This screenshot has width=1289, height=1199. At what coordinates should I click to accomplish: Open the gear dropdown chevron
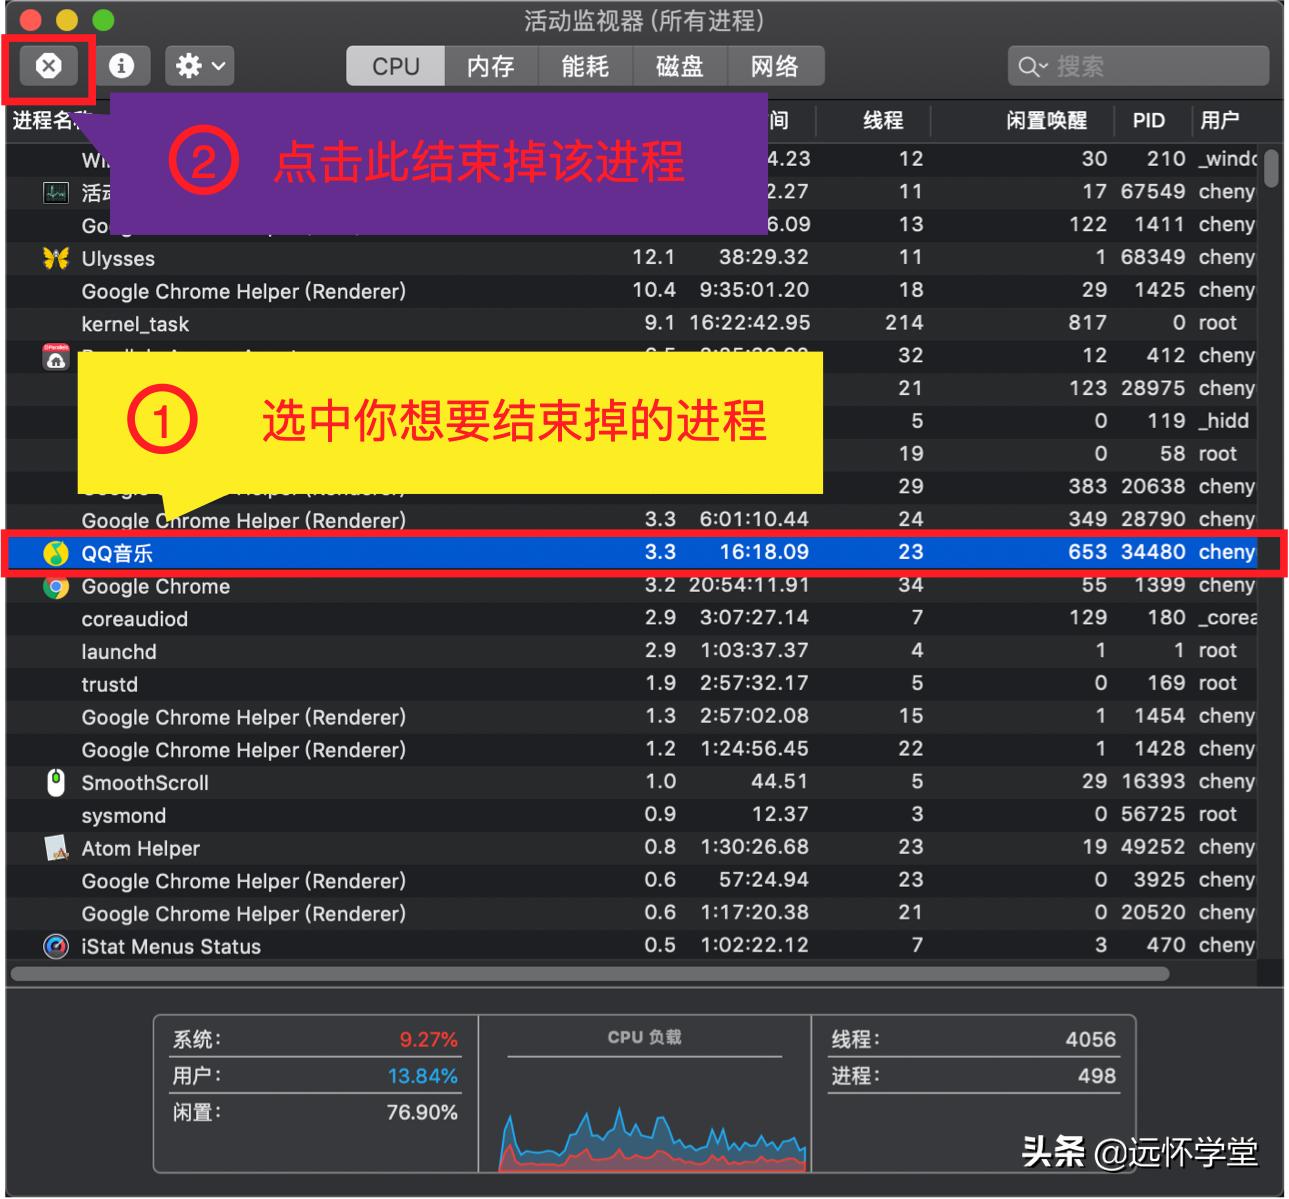218,66
